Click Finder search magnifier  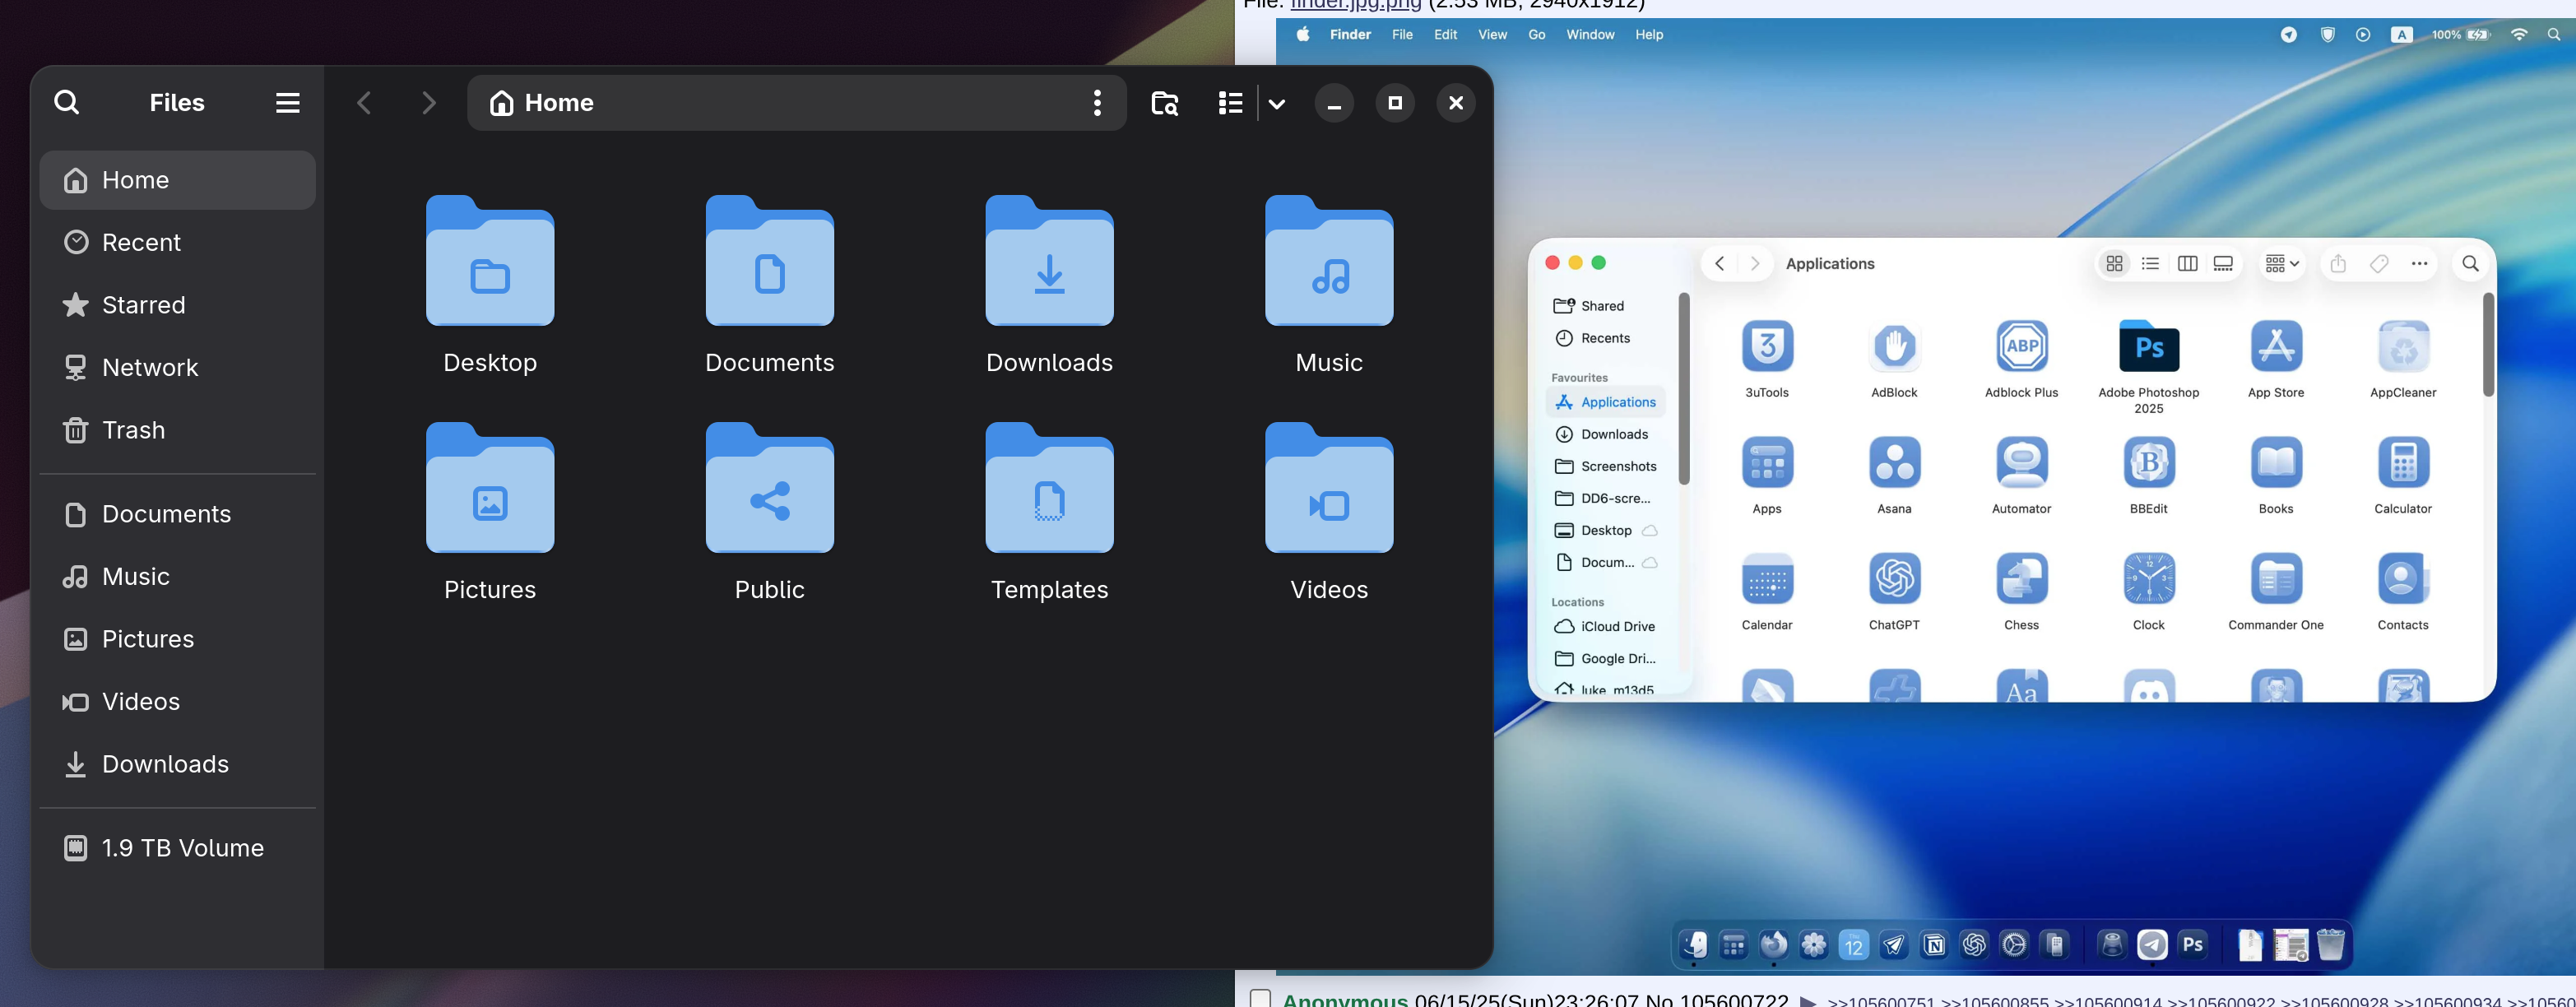point(2470,264)
